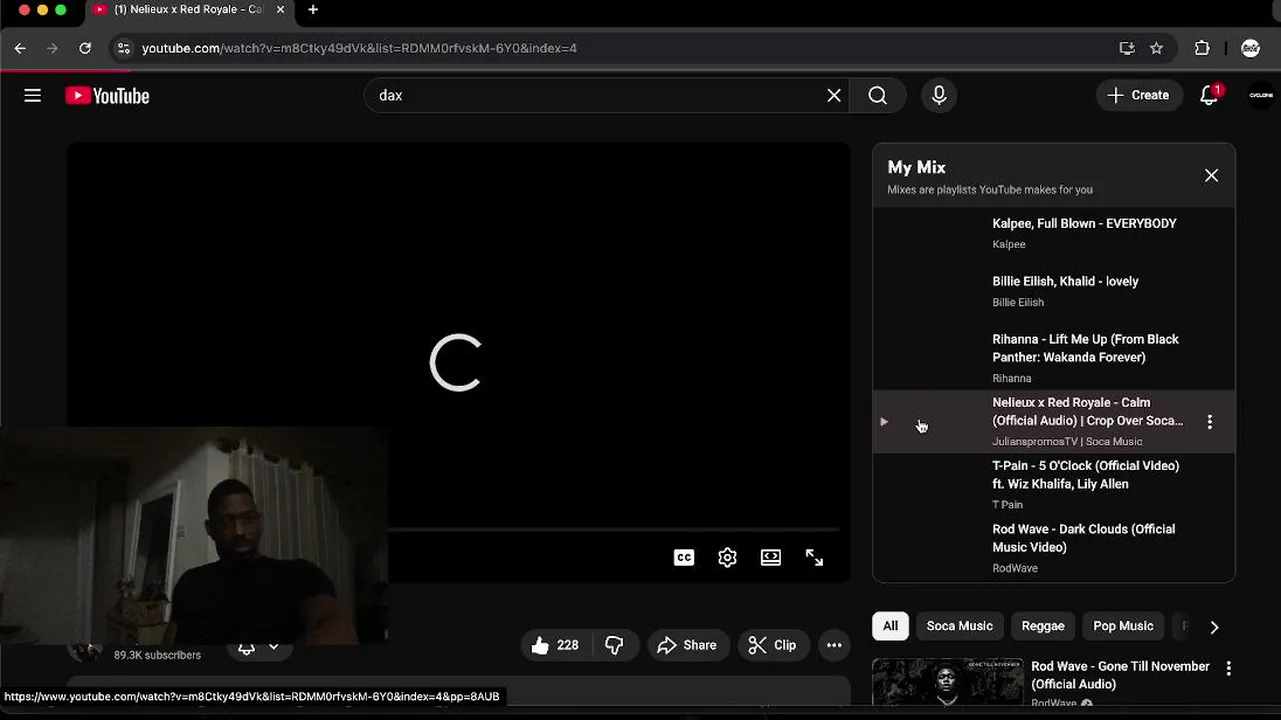Viewport: 1281px width, 720px height.
Task: Like the video with 228 likes
Action: click(556, 645)
